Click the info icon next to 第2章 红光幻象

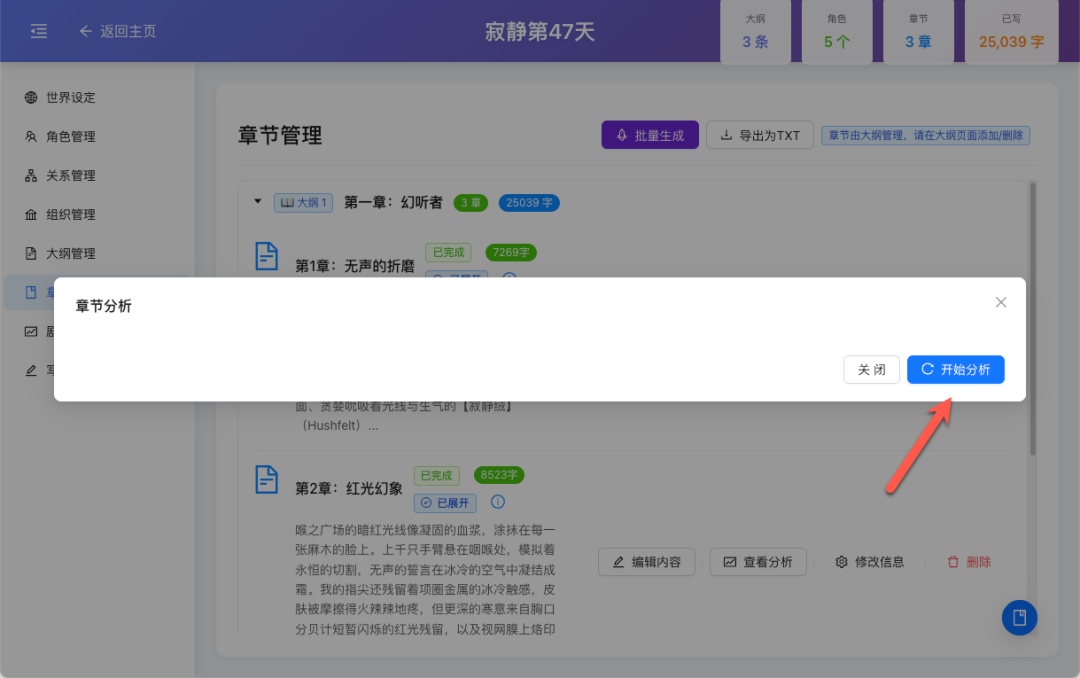497,503
